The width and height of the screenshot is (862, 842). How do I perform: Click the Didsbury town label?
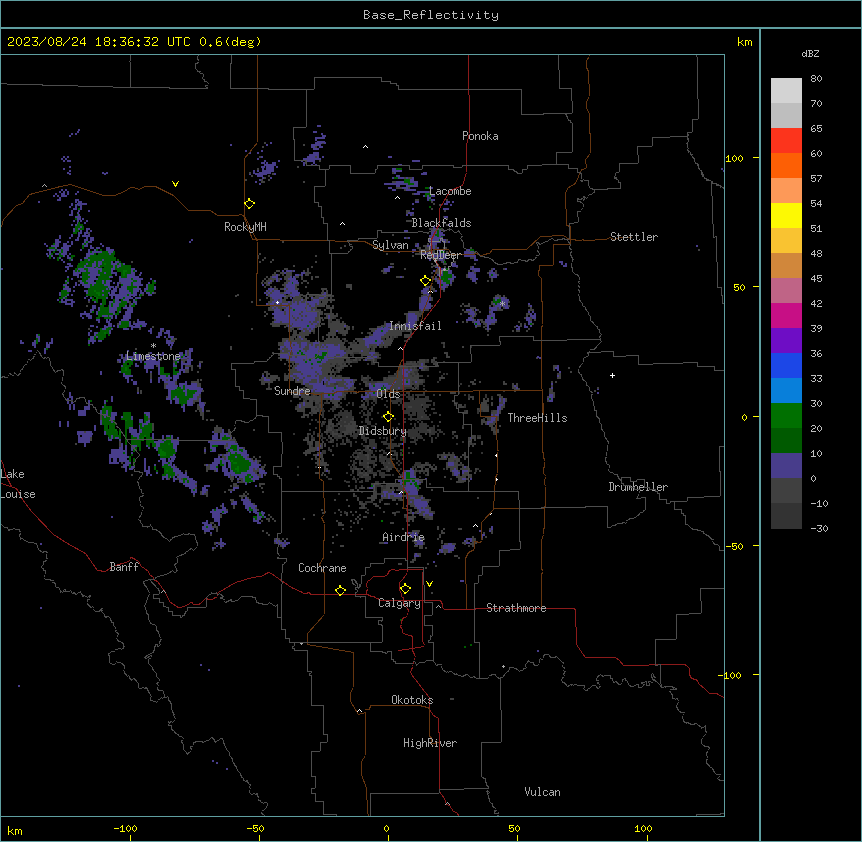(x=383, y=431)
